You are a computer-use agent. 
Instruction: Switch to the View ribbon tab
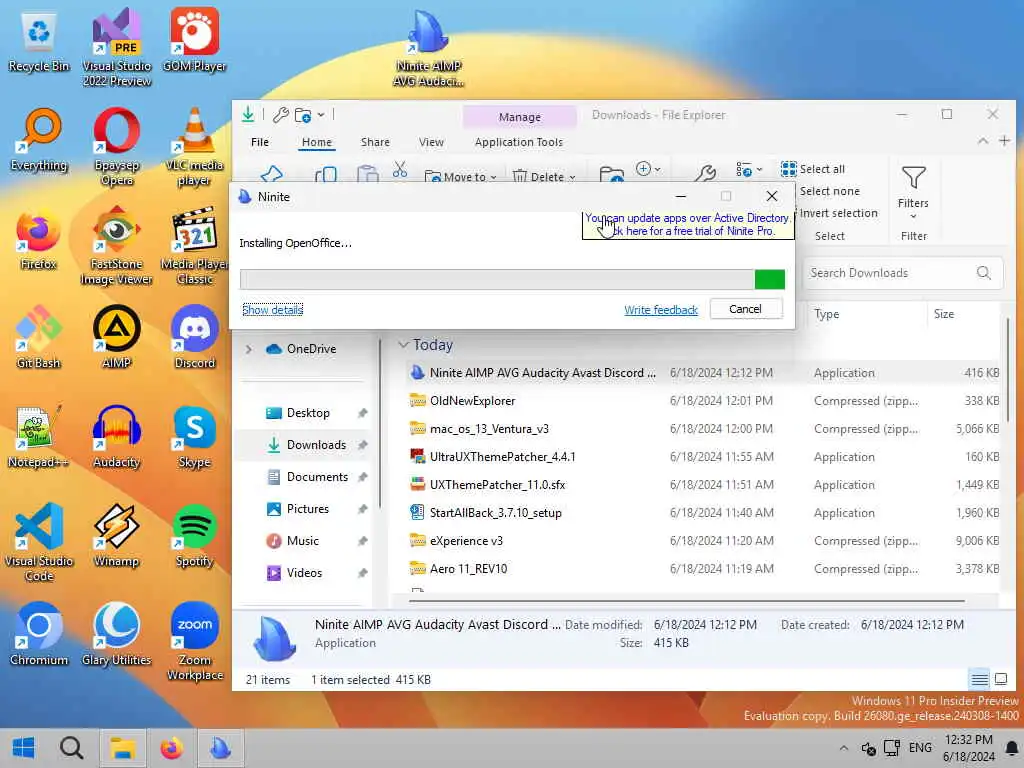[x=431, y=142]
